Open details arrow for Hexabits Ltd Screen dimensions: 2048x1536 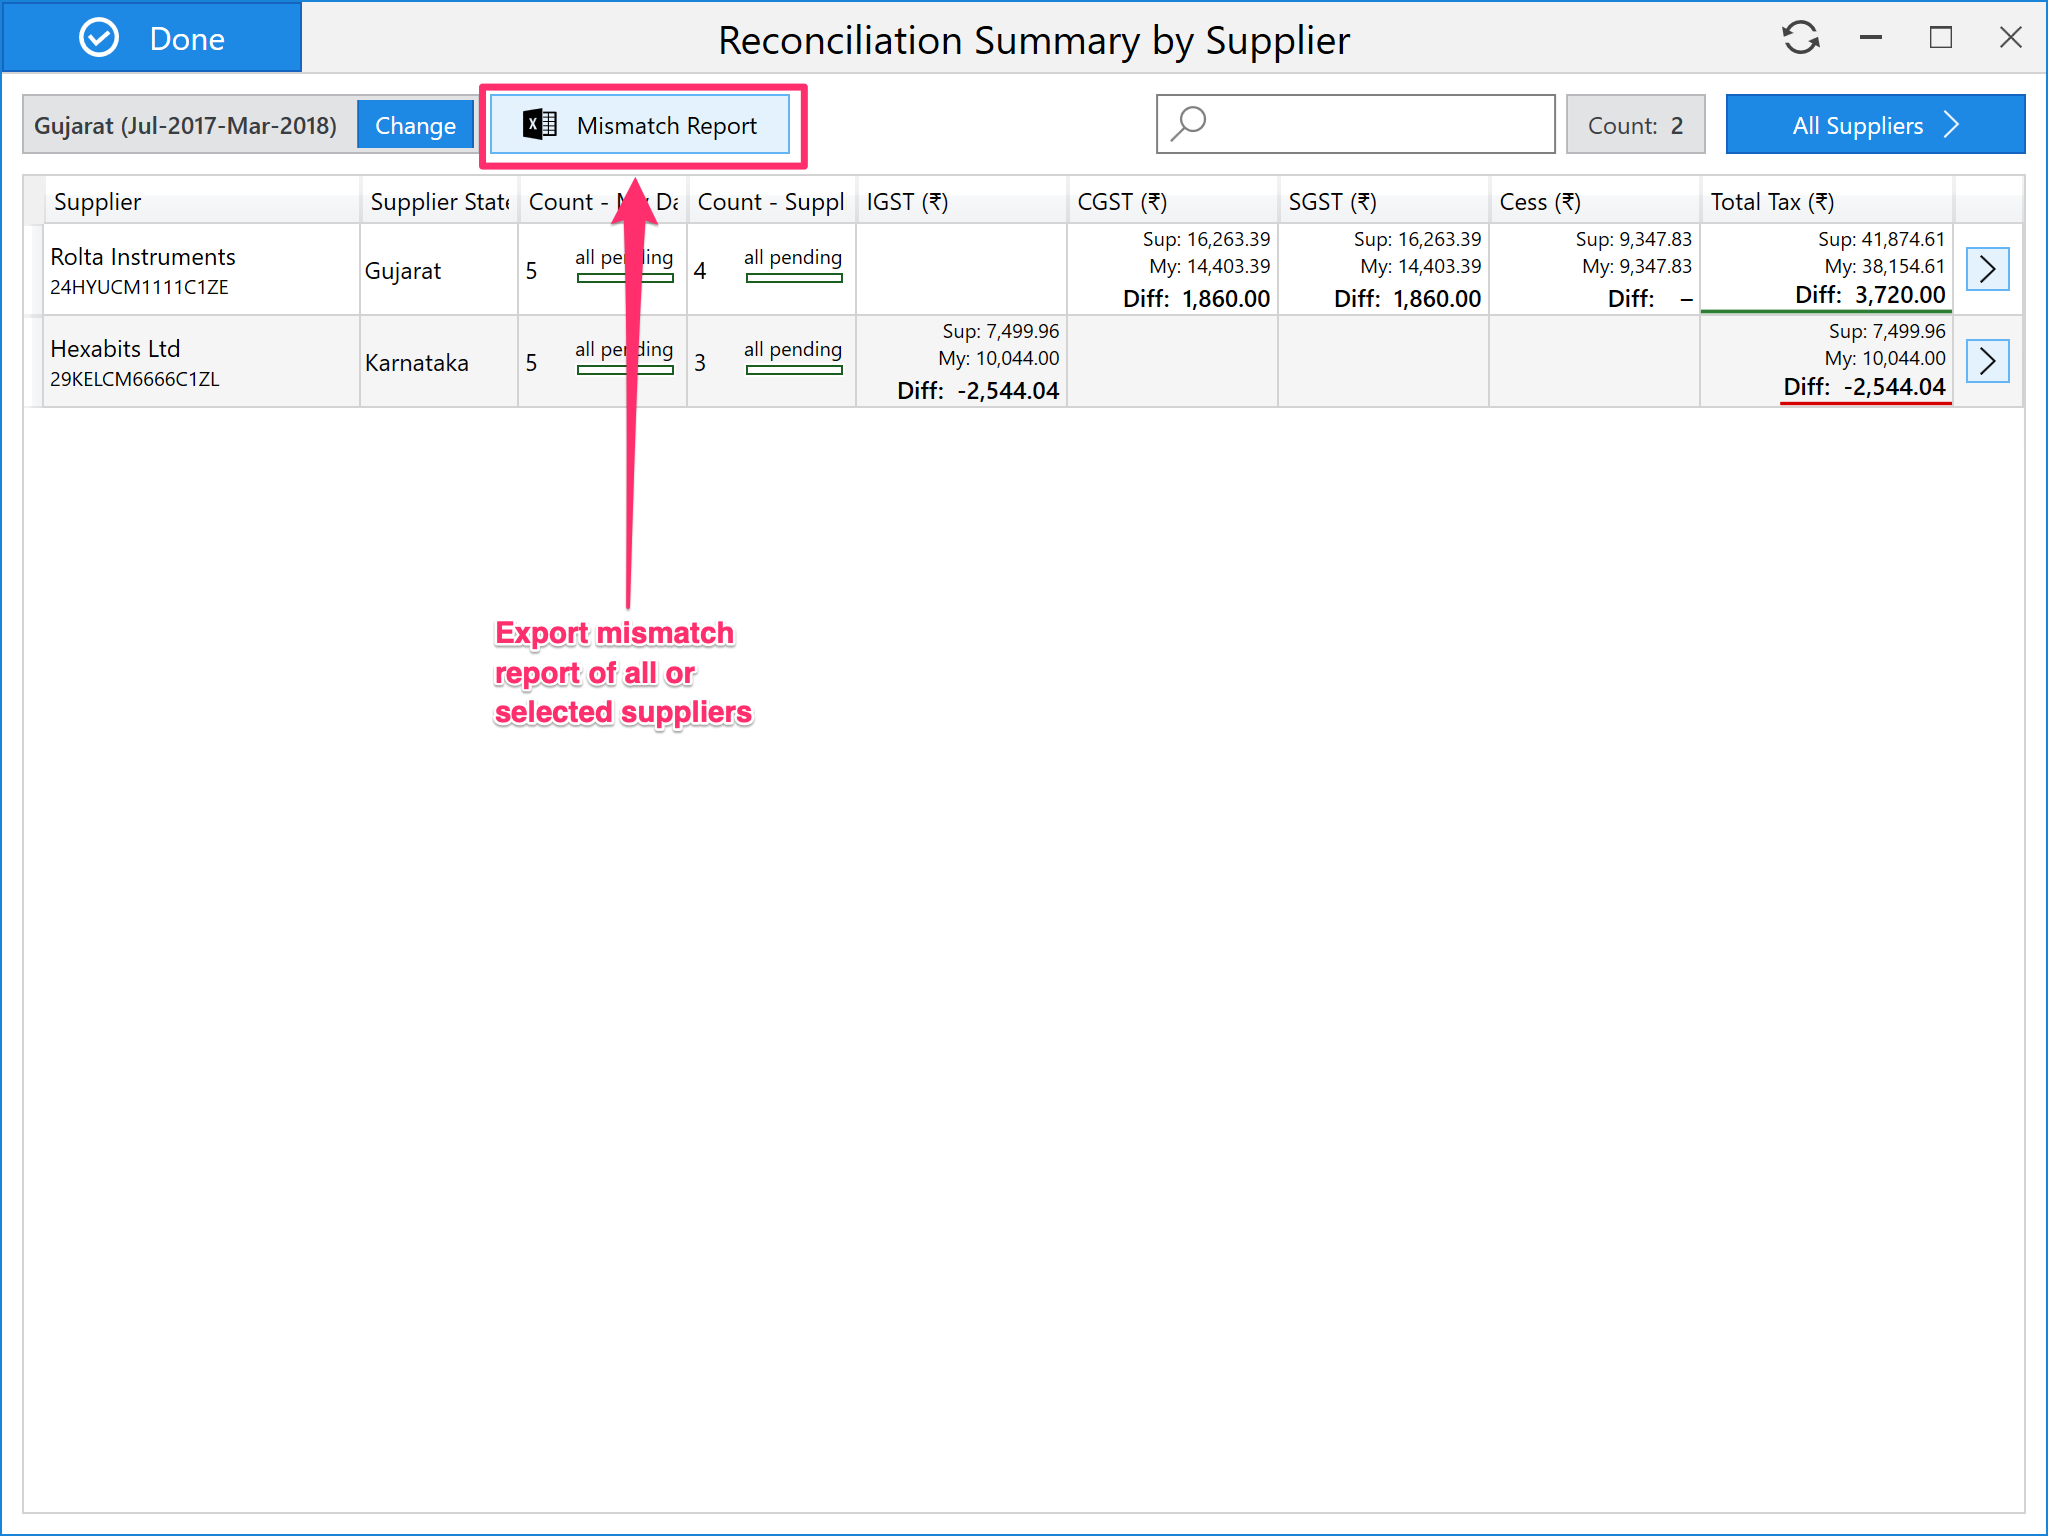[1987, 361]
